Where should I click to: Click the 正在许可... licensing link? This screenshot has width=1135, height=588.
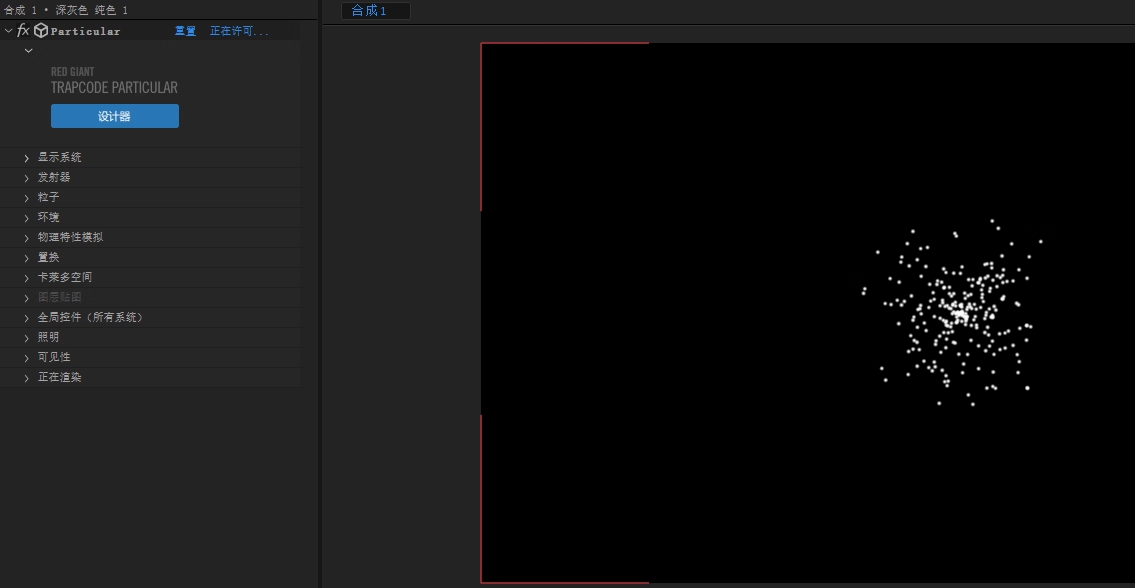[x=239, y=31]
